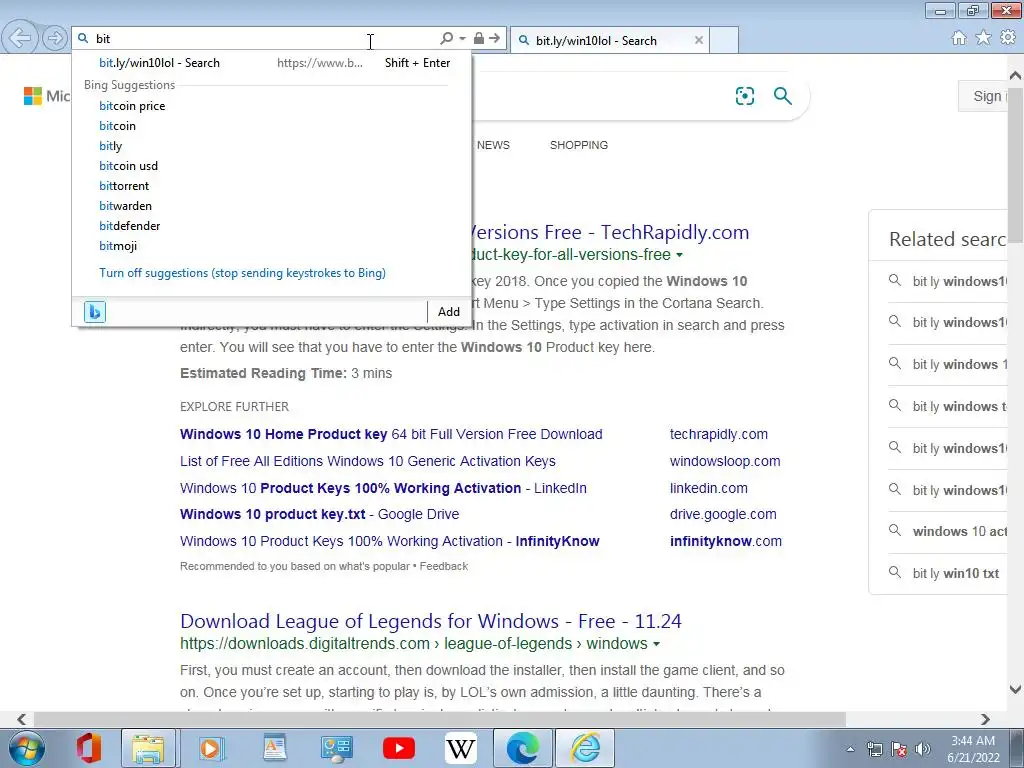Click the Bing search provider icon

pos(95,312)
